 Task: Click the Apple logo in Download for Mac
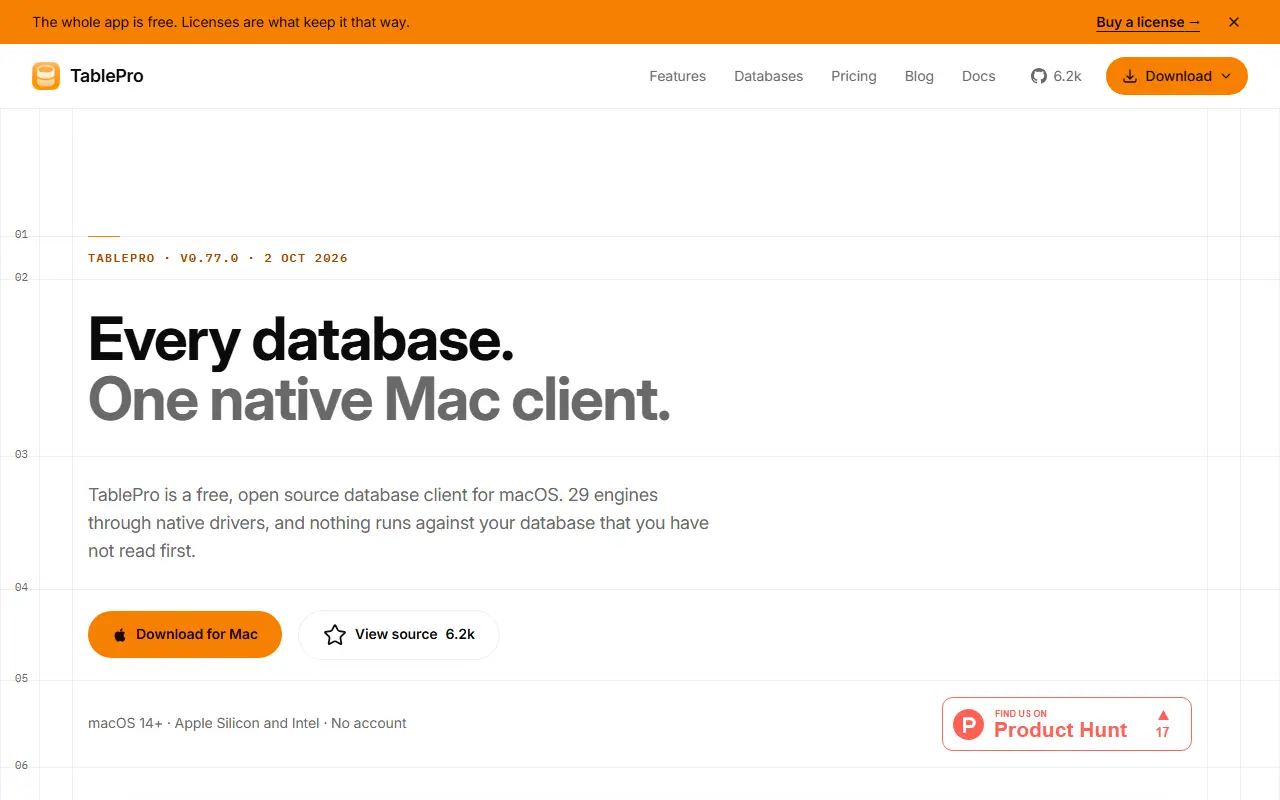[120, 635]
